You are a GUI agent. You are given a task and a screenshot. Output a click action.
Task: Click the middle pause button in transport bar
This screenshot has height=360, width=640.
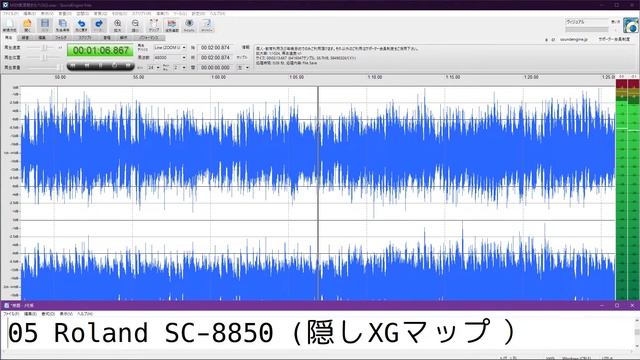(x=100, y=66)
